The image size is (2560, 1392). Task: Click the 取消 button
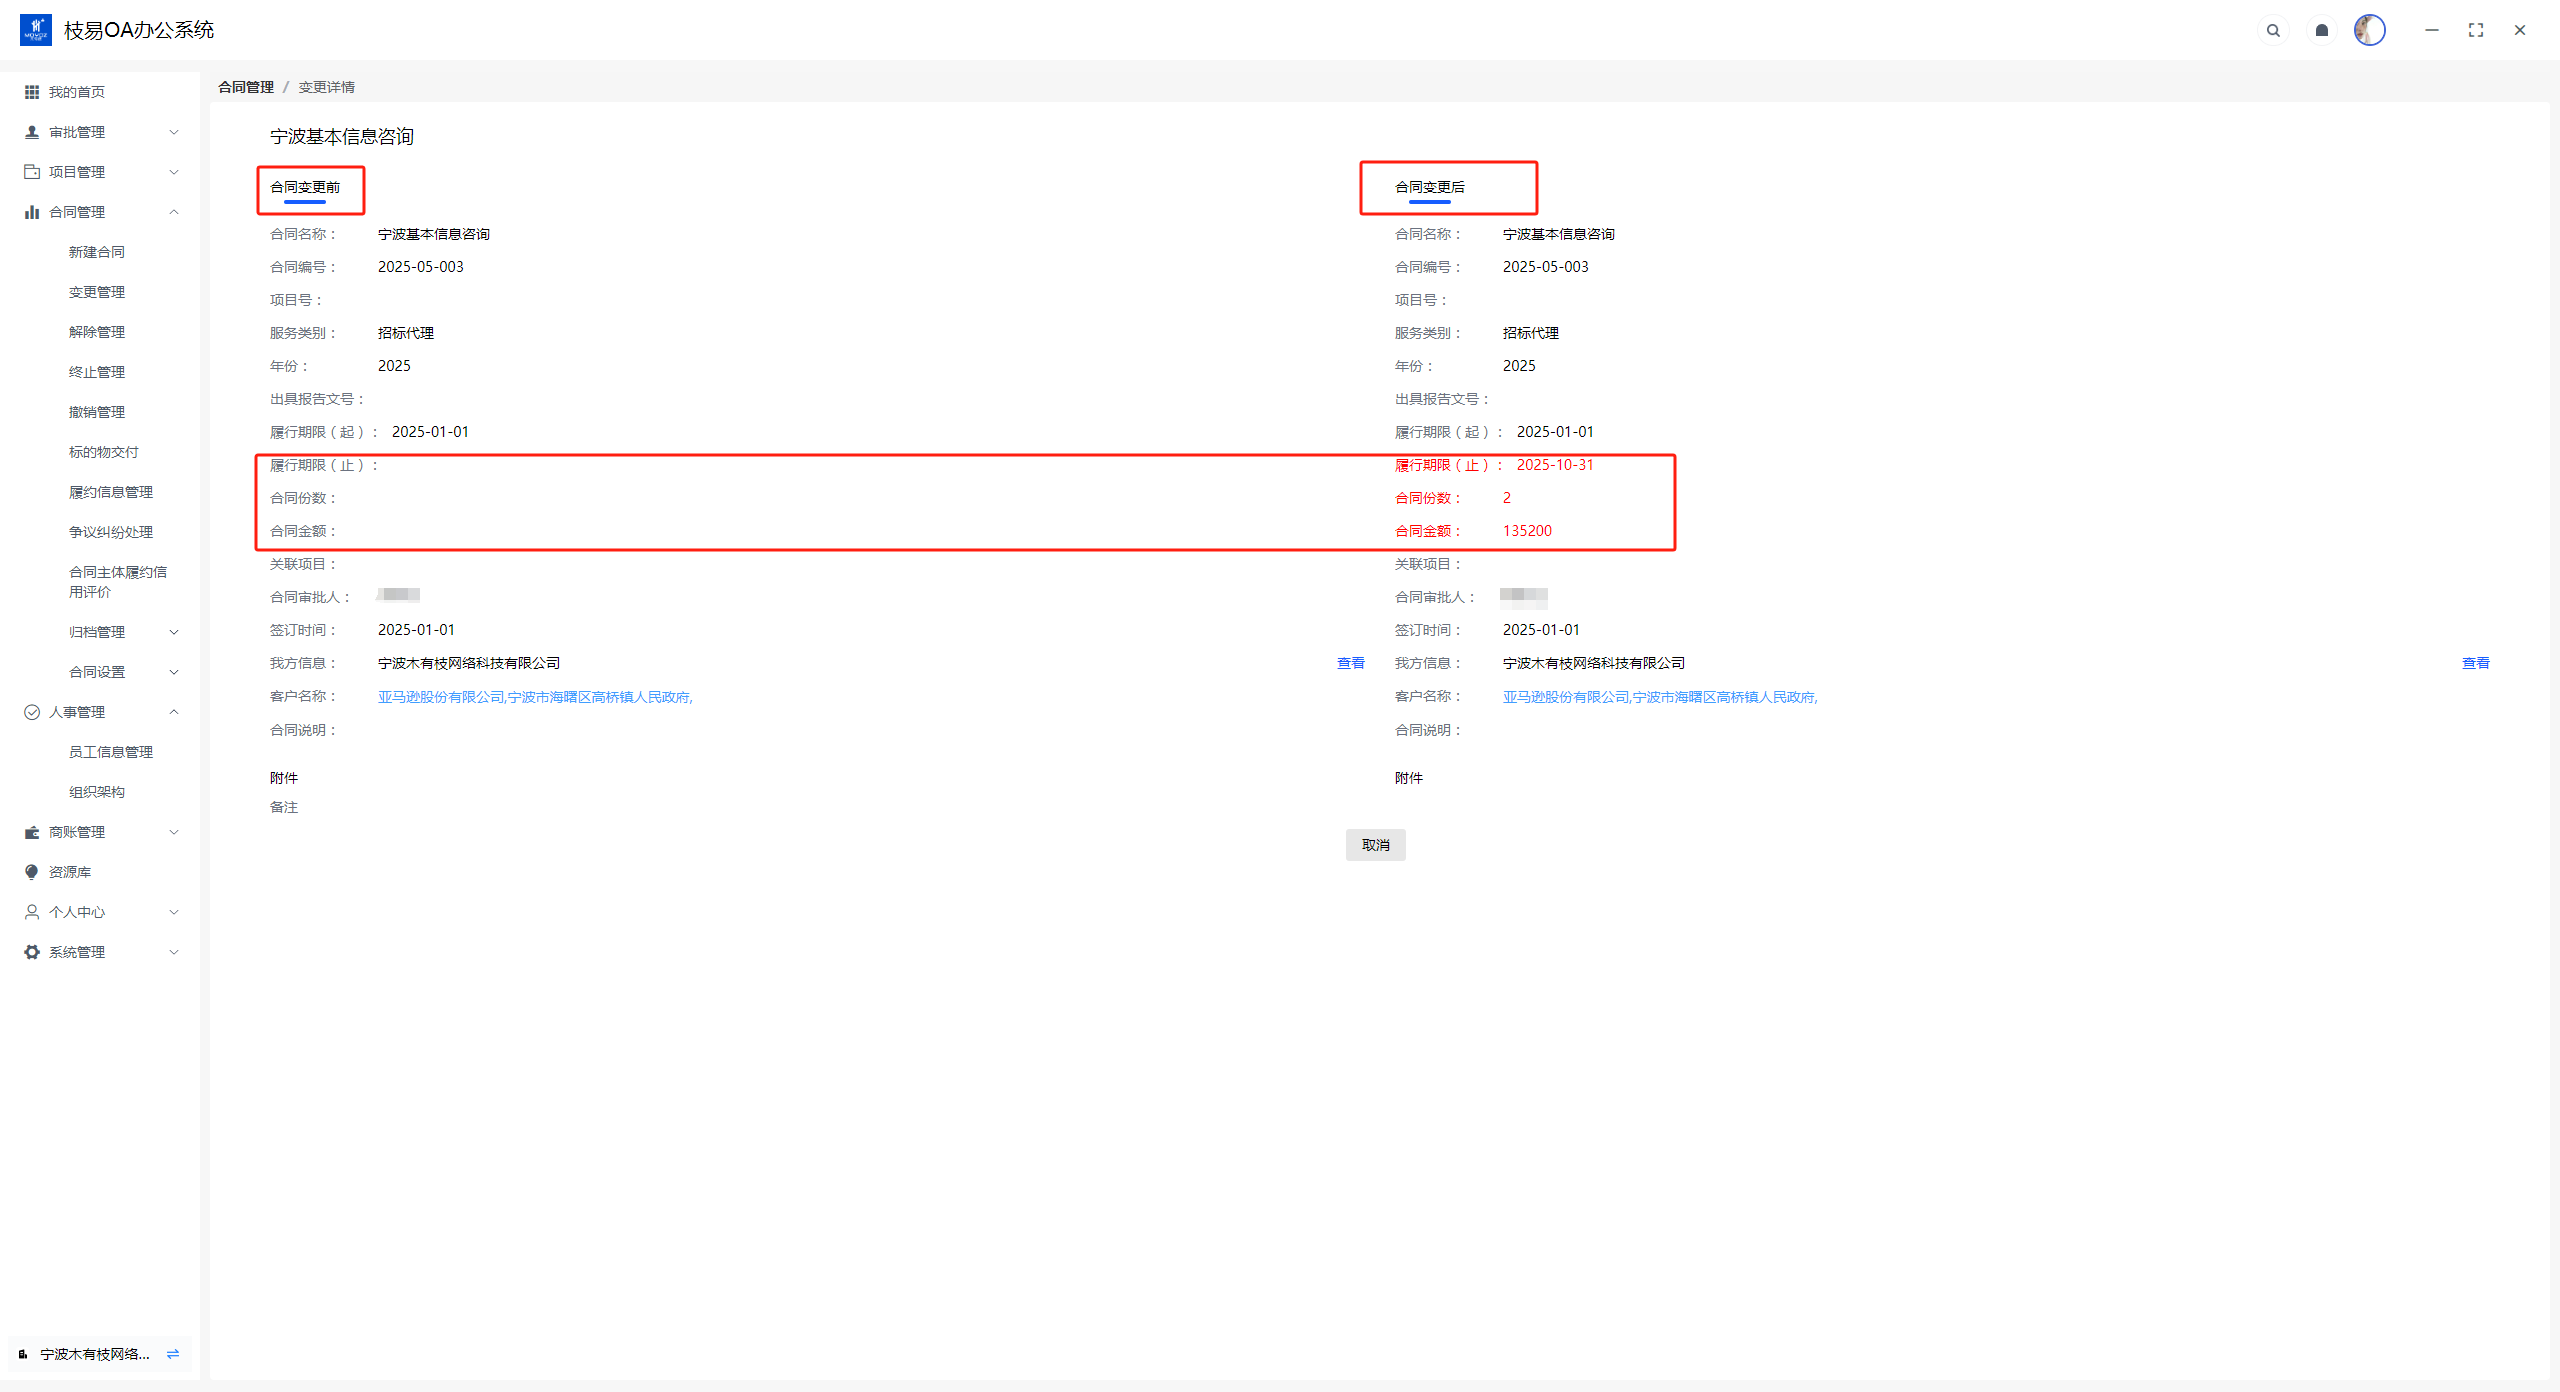point(1375,845)
